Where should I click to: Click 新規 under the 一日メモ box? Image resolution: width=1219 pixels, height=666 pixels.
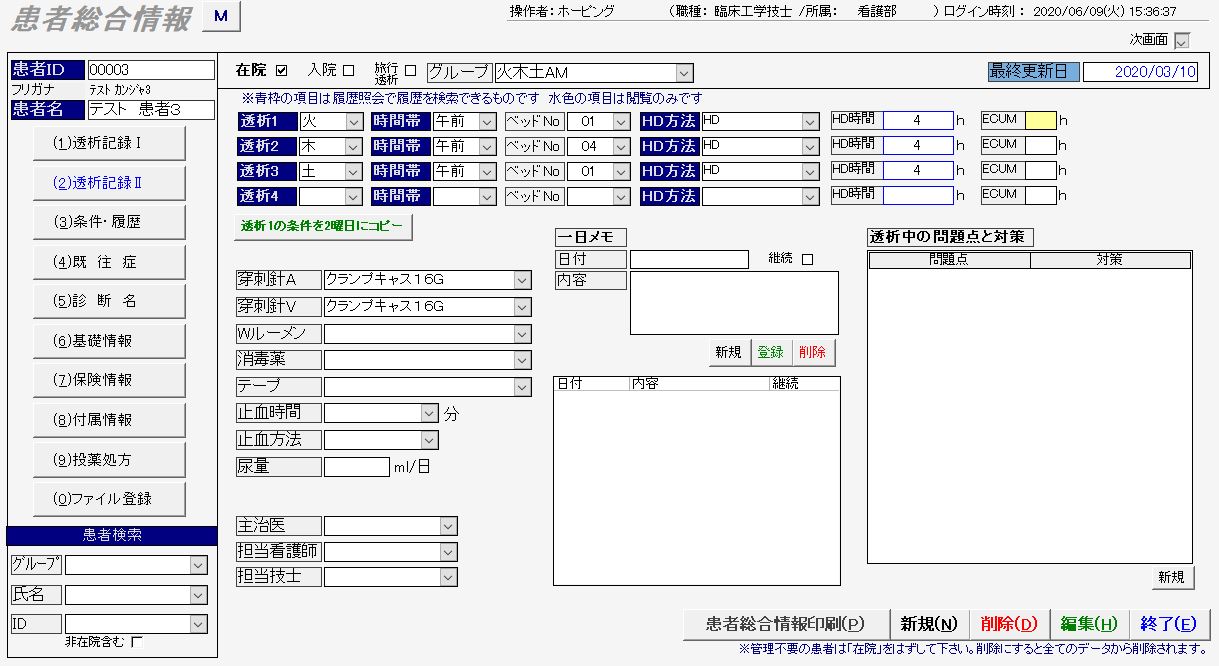tap(729, 352)
